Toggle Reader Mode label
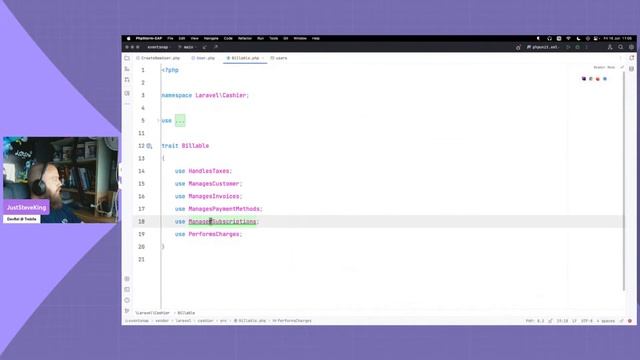640x360 pixels. [x=604, y=67]
